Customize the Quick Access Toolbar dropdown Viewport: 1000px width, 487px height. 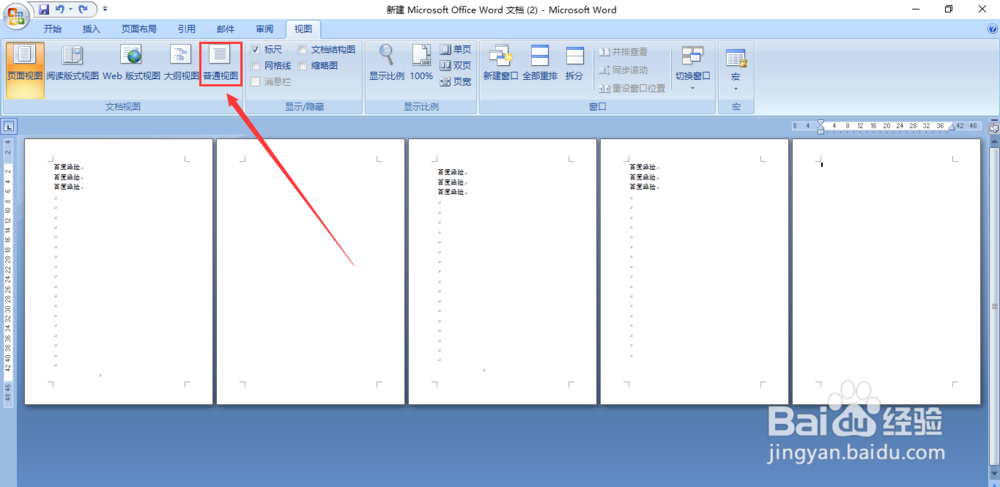click(105, 10)
